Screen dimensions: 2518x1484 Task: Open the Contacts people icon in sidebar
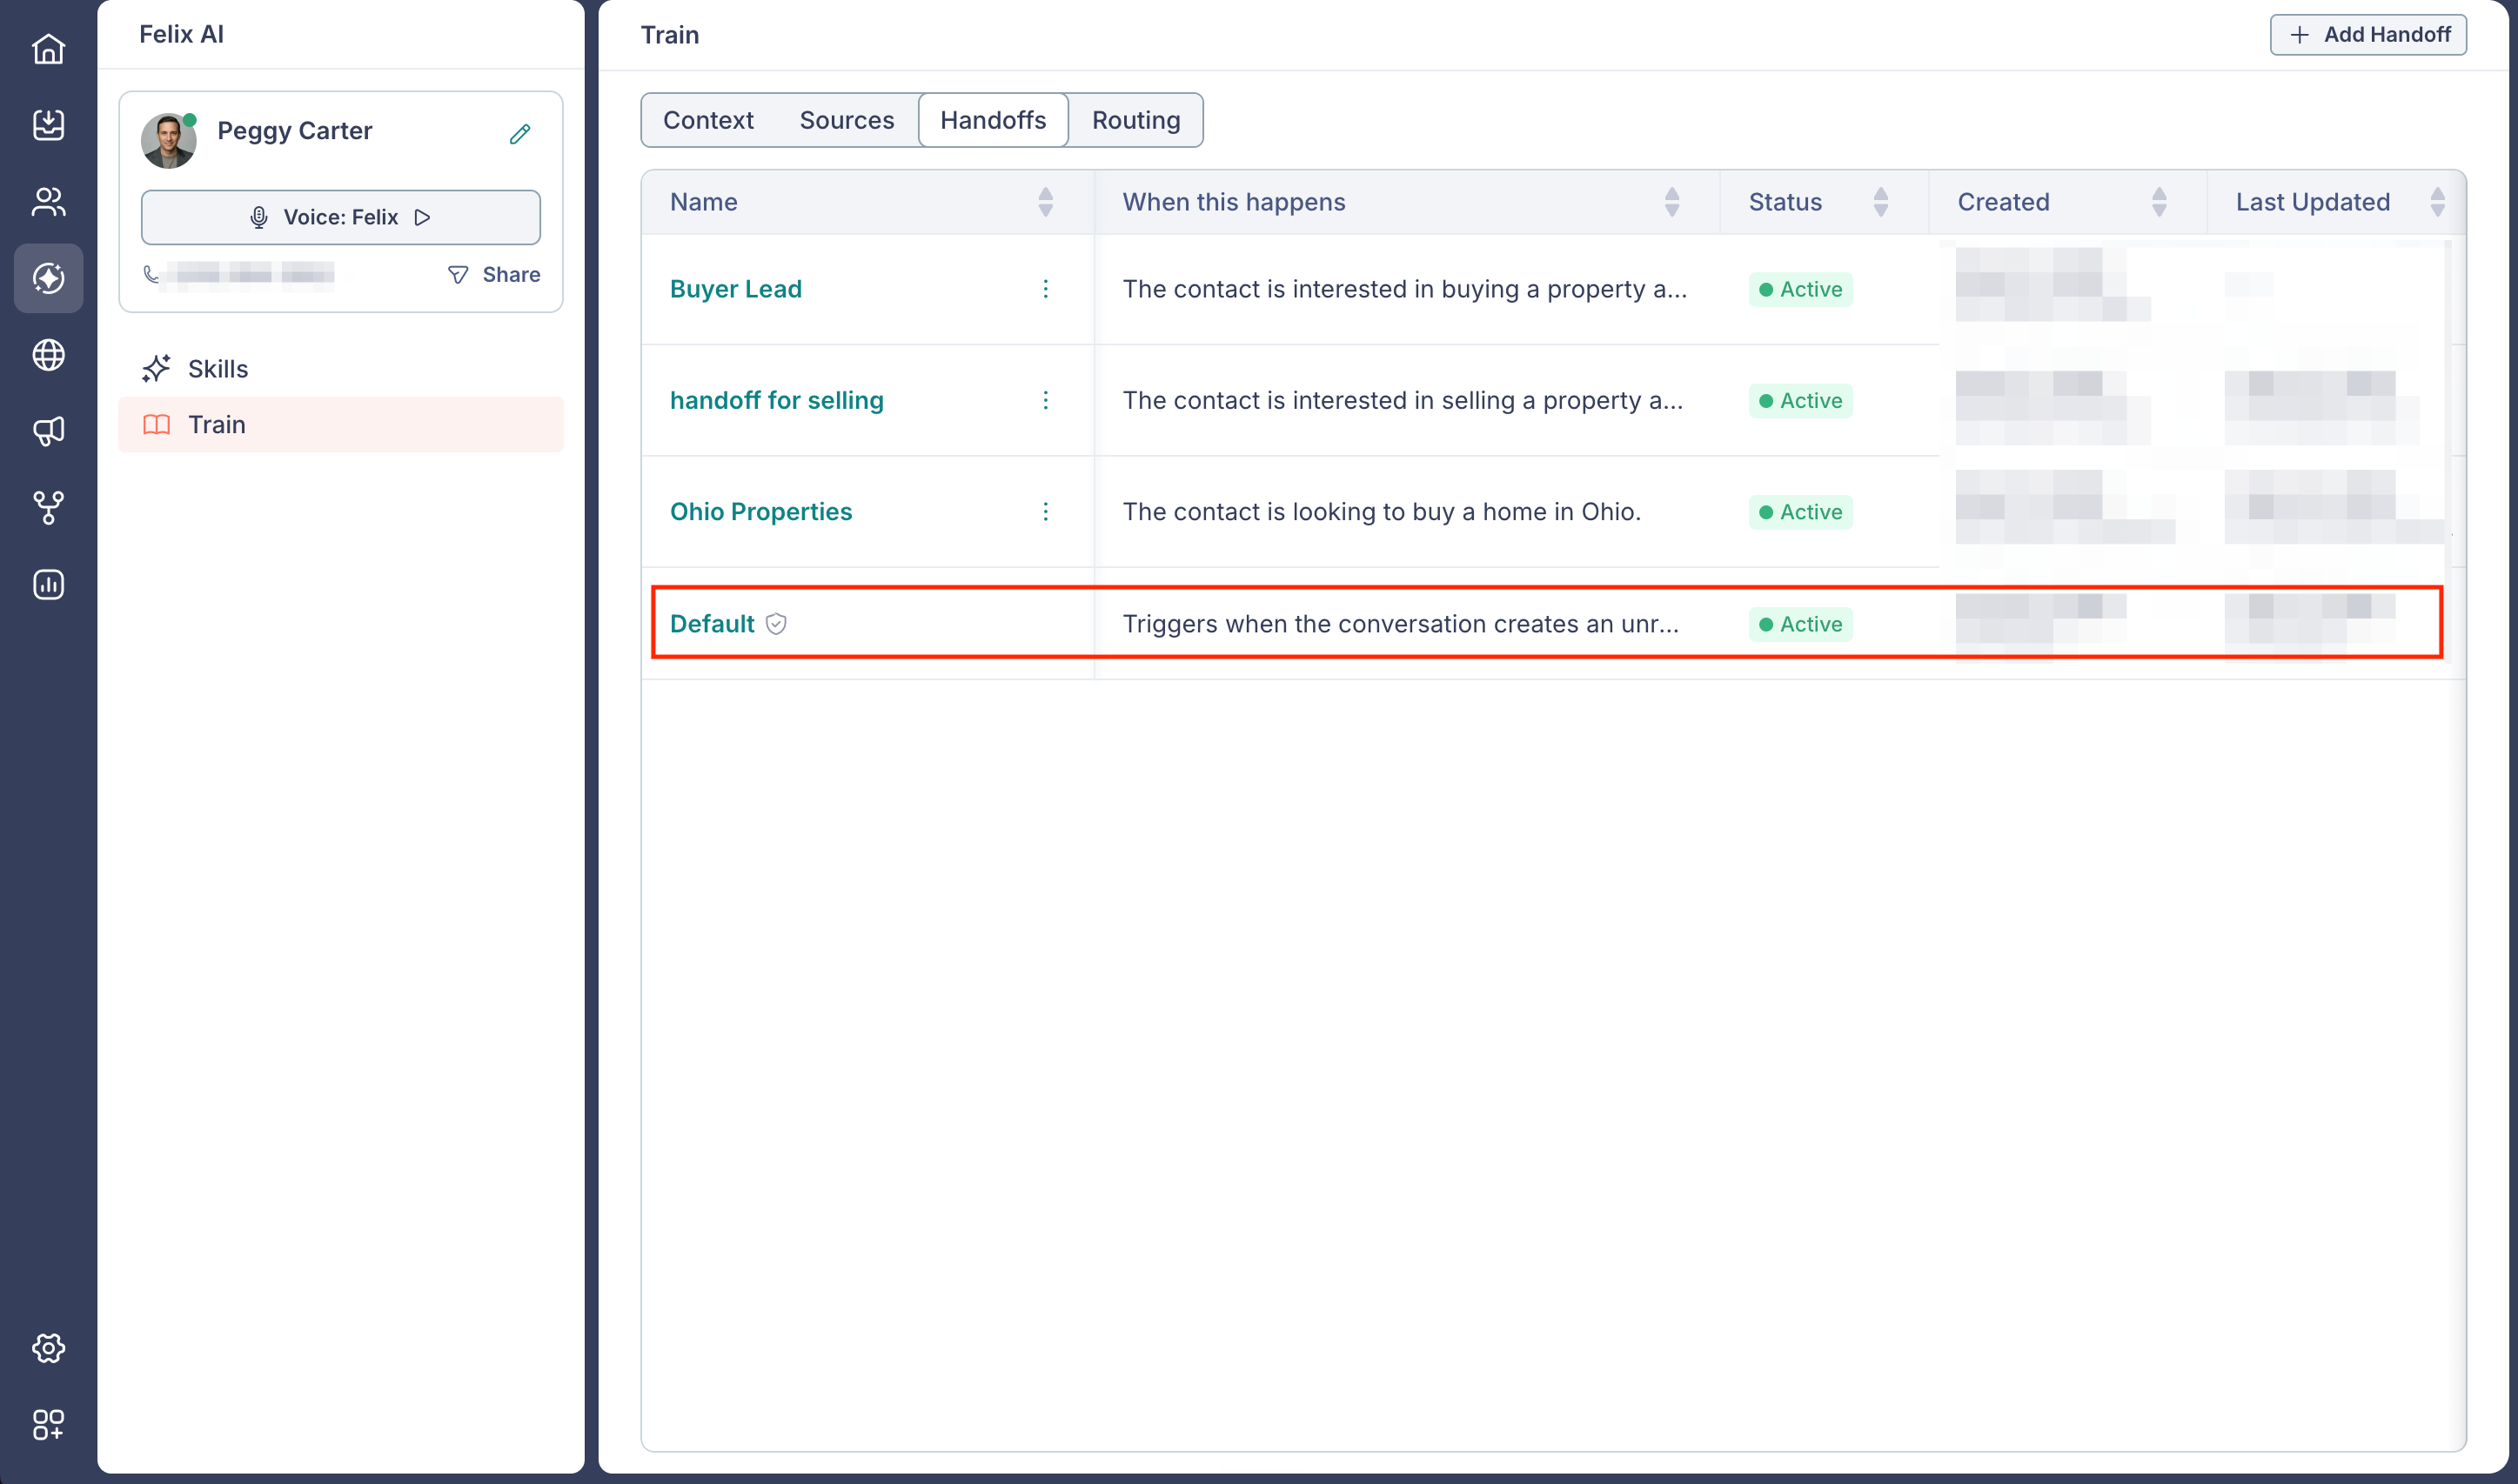(x=48, y=202)
